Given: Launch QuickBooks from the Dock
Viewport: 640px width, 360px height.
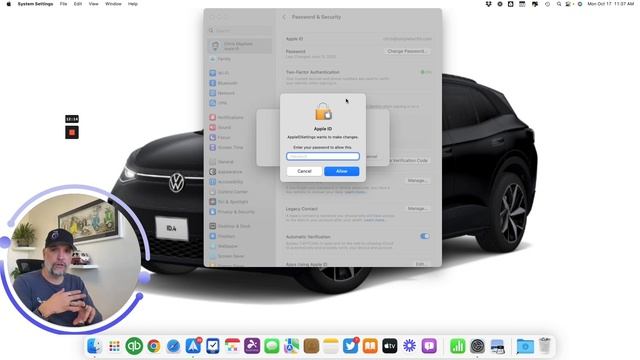Looking at the screenshot, I should click(x=134, y=346).
